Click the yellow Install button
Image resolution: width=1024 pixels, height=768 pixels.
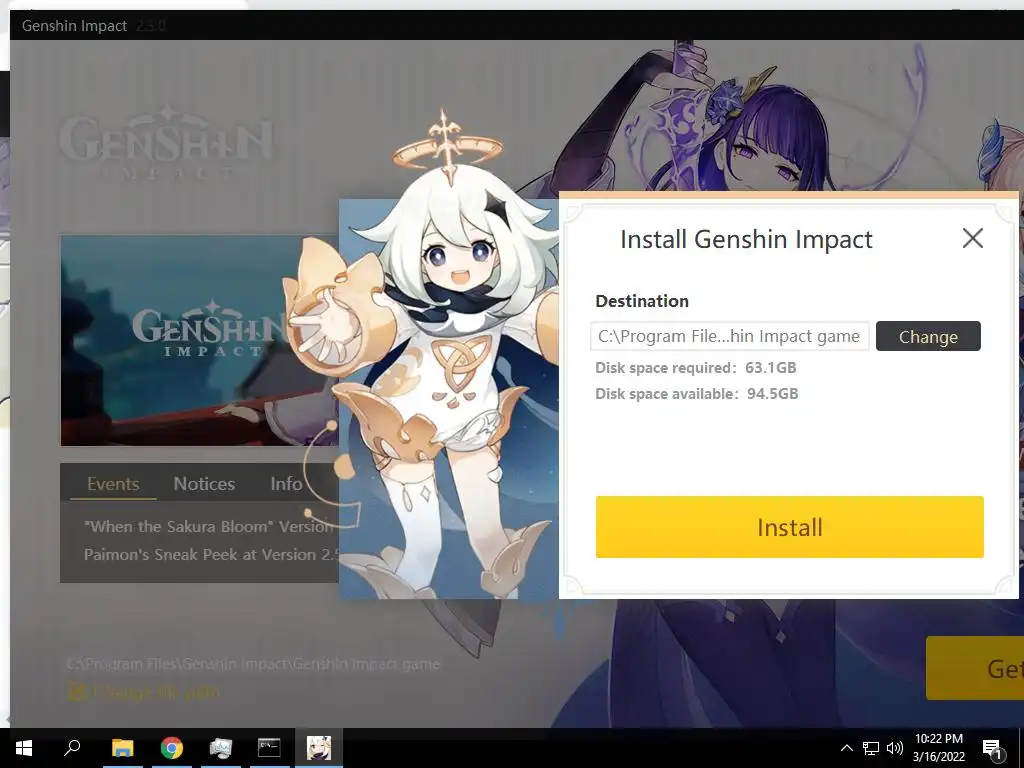click(x=790, y=526)
